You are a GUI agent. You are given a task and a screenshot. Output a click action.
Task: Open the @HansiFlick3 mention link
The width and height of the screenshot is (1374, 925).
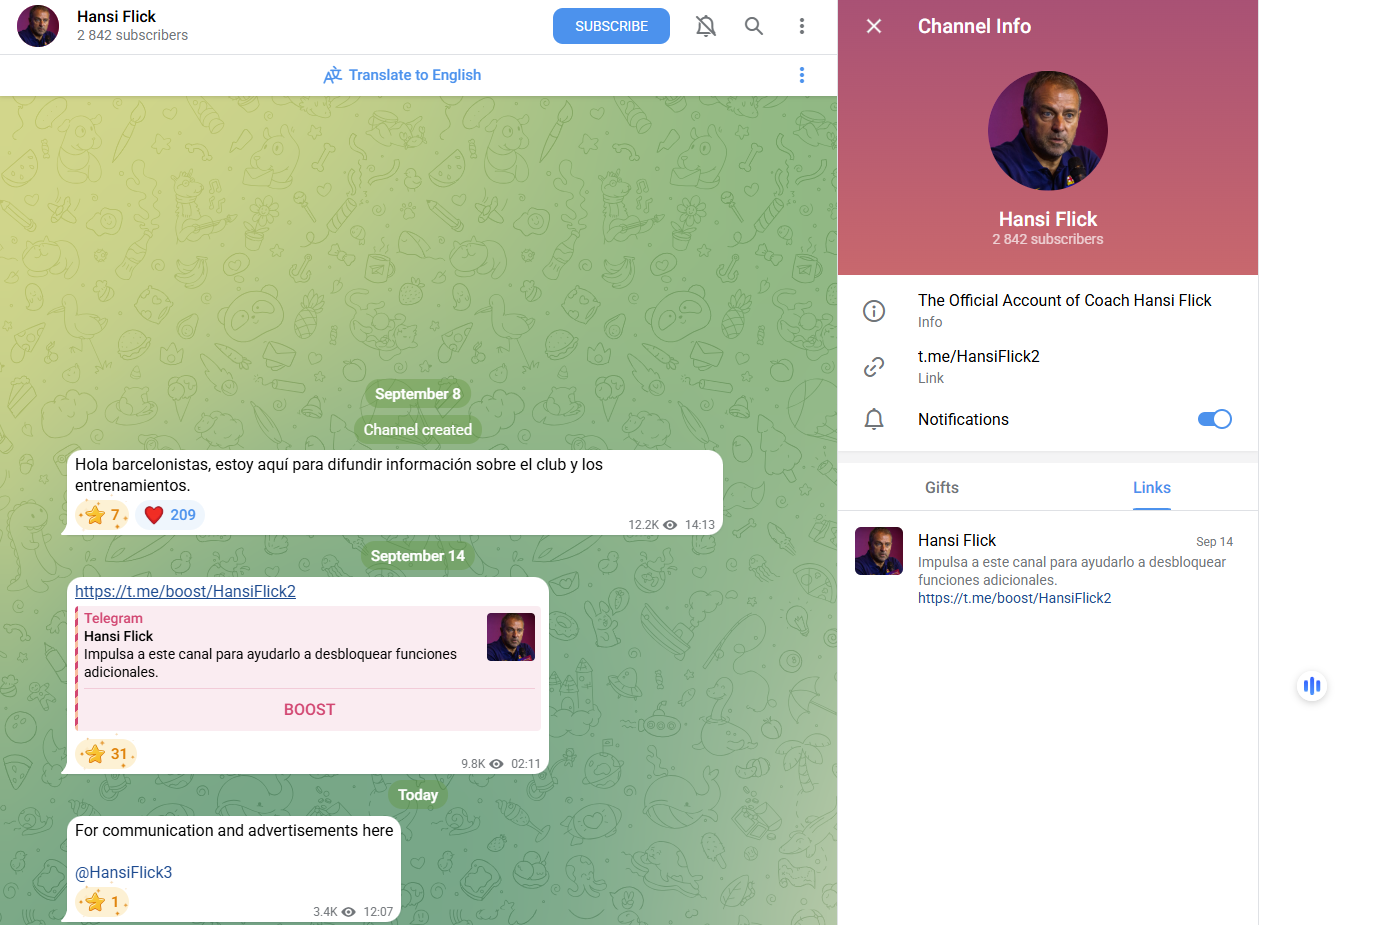tap(124, 872)
